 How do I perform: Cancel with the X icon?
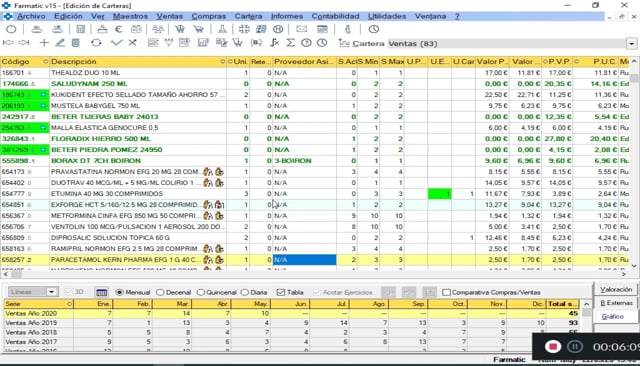pyautogui.click(x=133, y=43)
